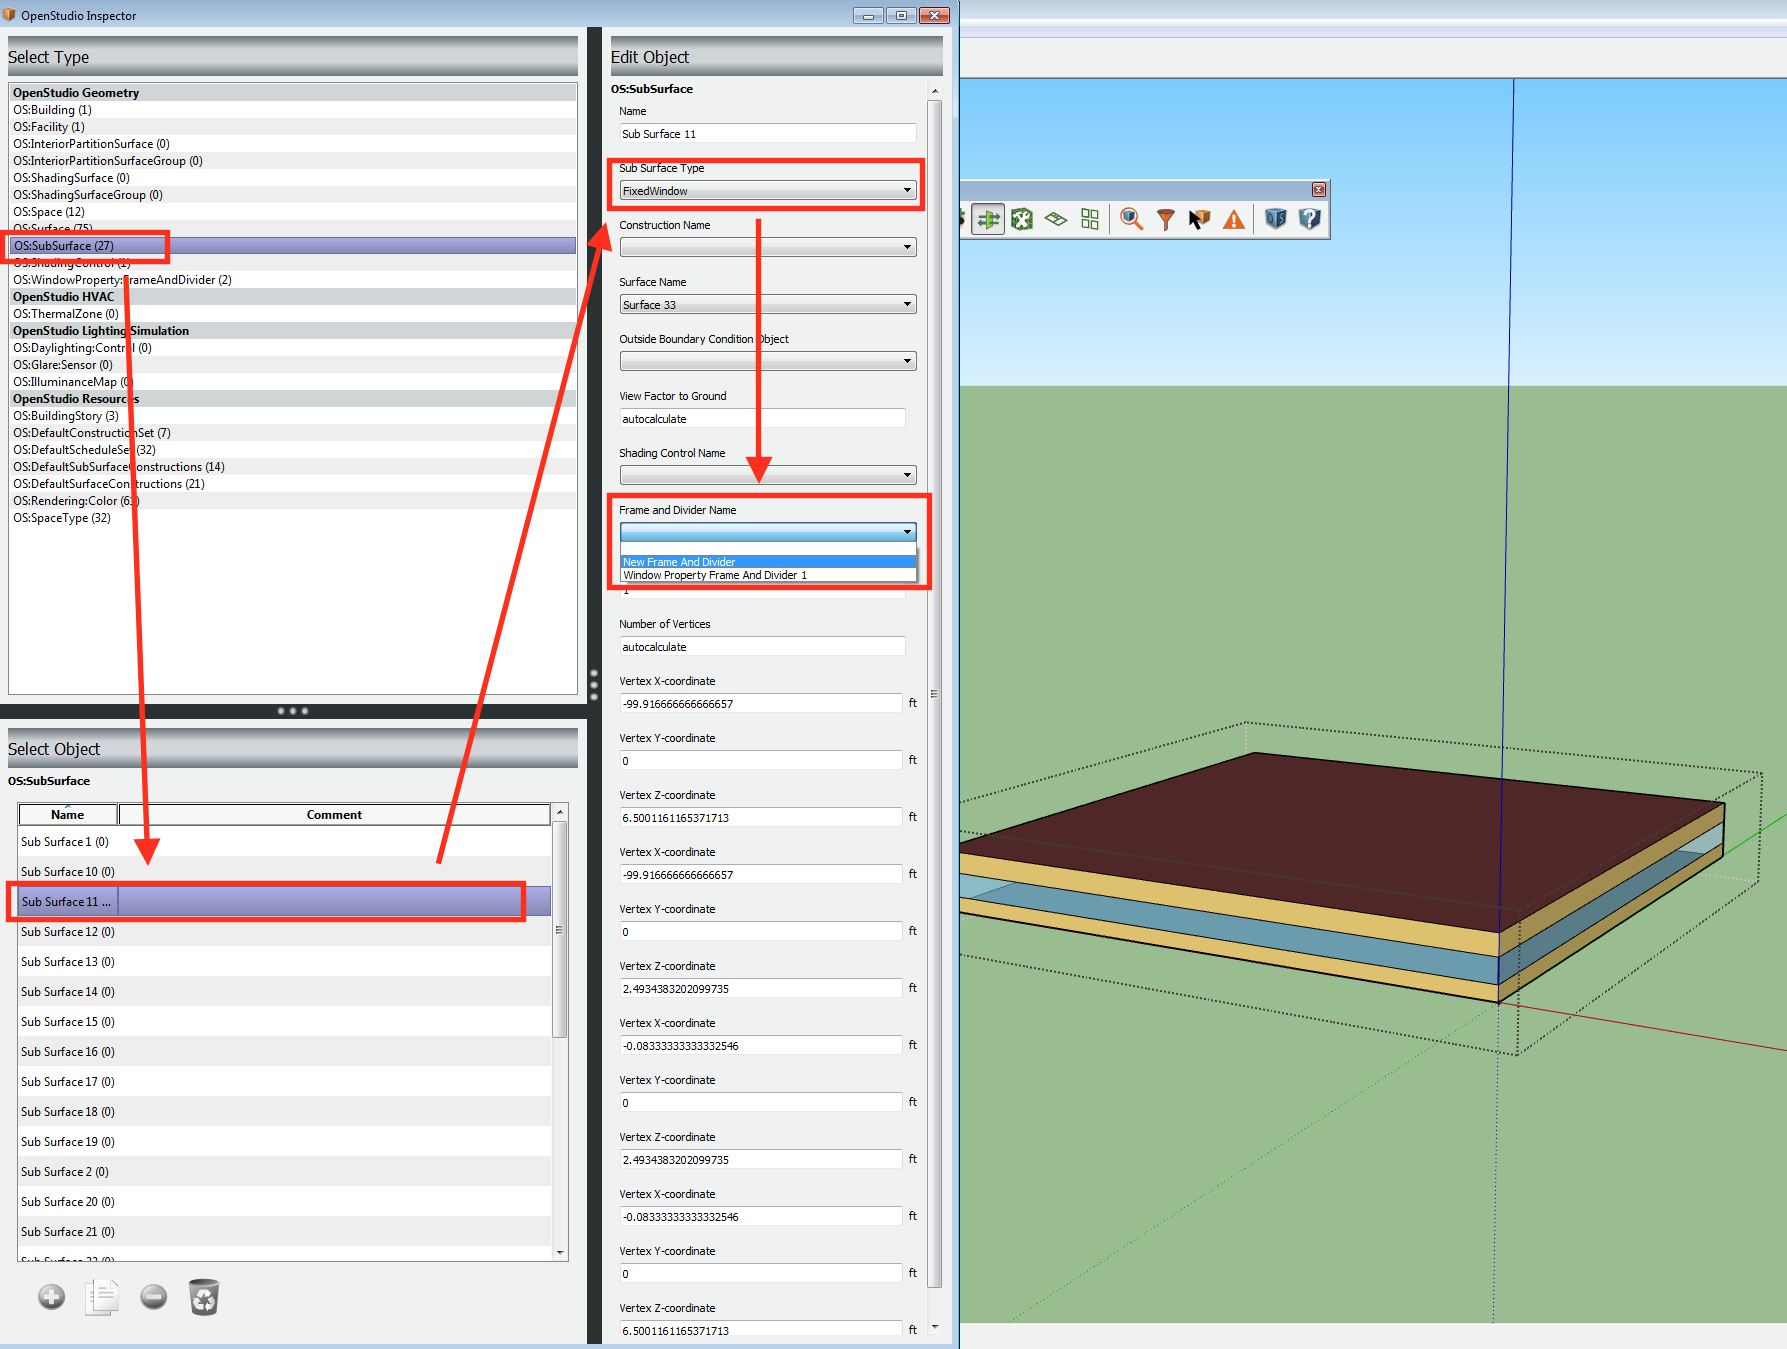
Task: Click the Edit Object panel scroll-up arrow
Action: pyautogui.click(x=935, y=91)
